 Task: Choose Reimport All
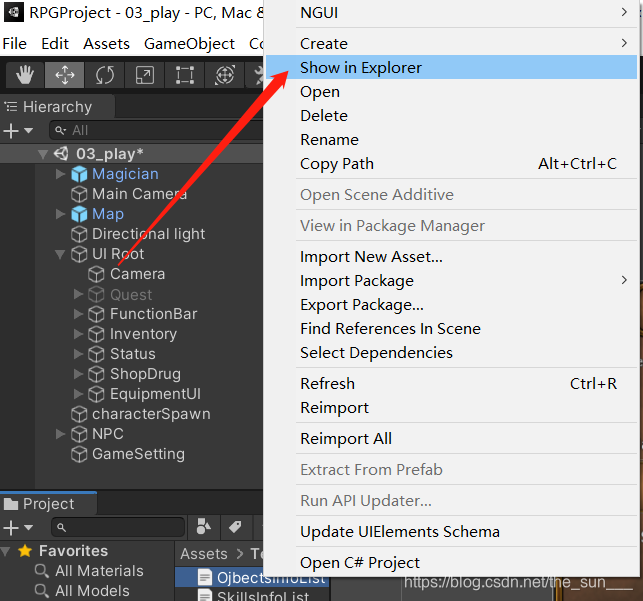pos(451,439)
